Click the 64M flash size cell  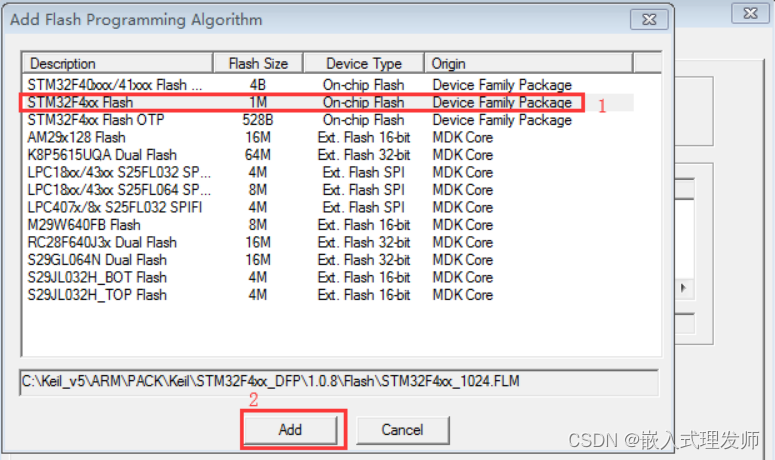tap(258, 155)
